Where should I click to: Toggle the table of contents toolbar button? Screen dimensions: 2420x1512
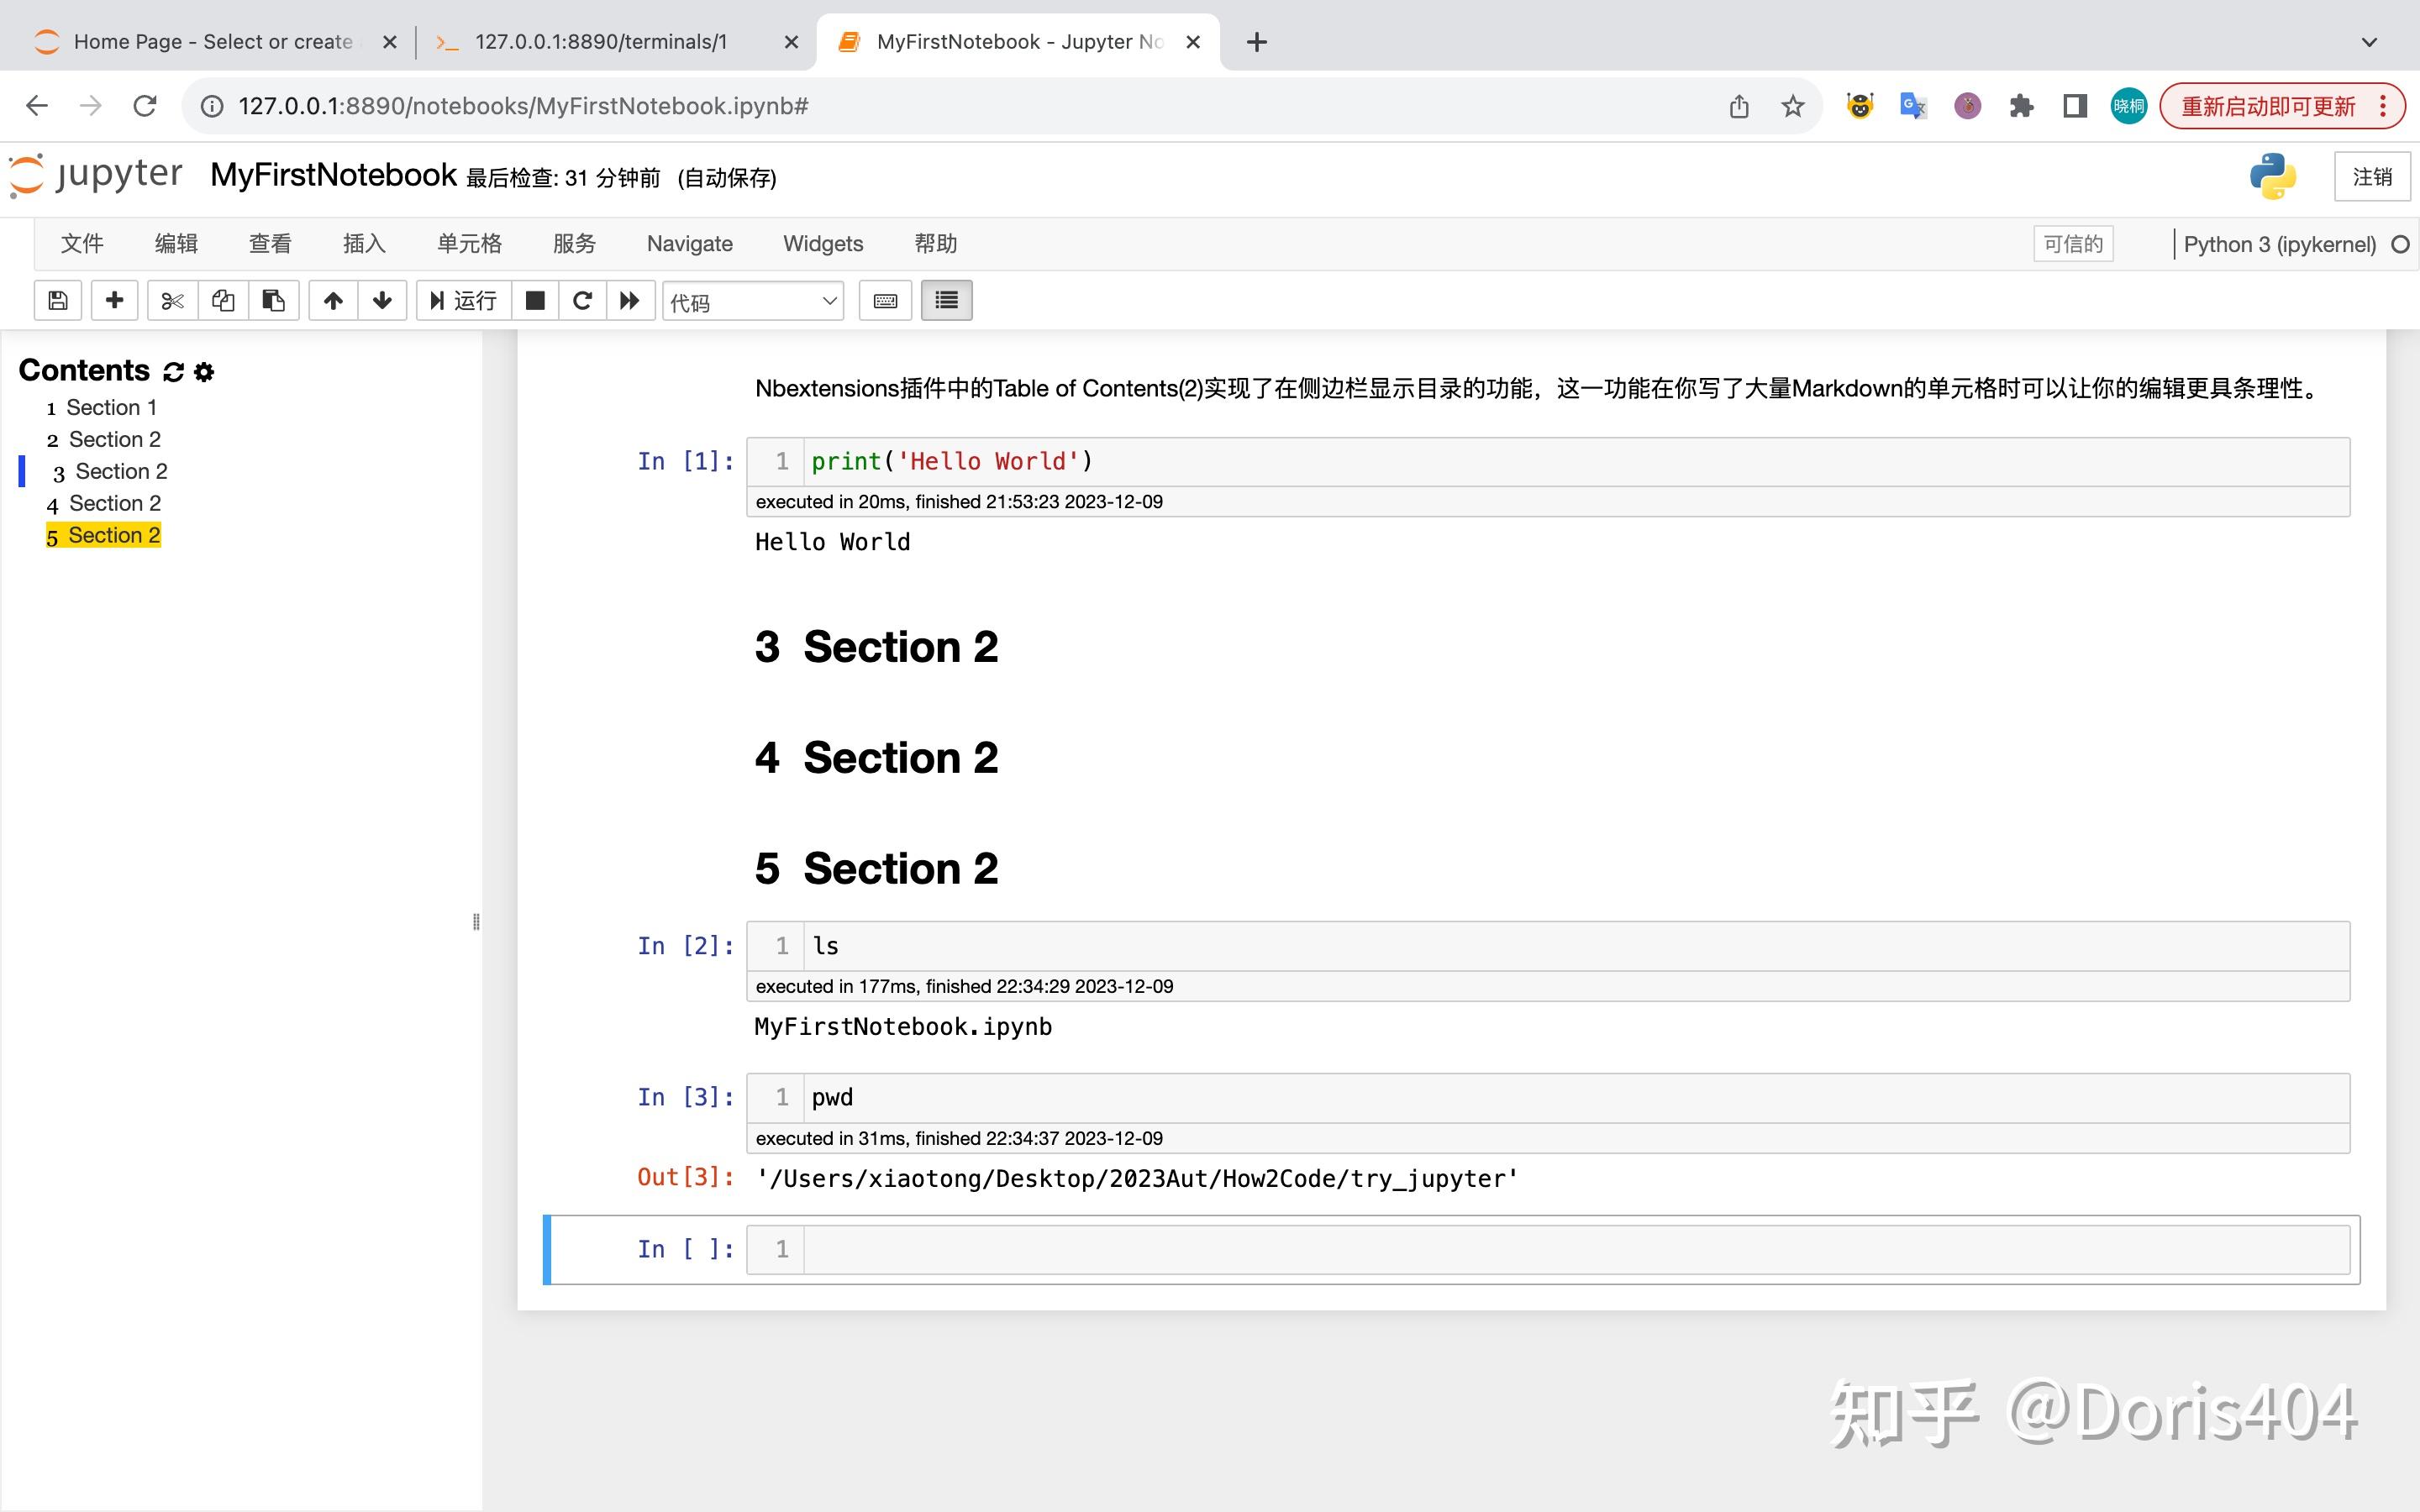click(945, 300)
